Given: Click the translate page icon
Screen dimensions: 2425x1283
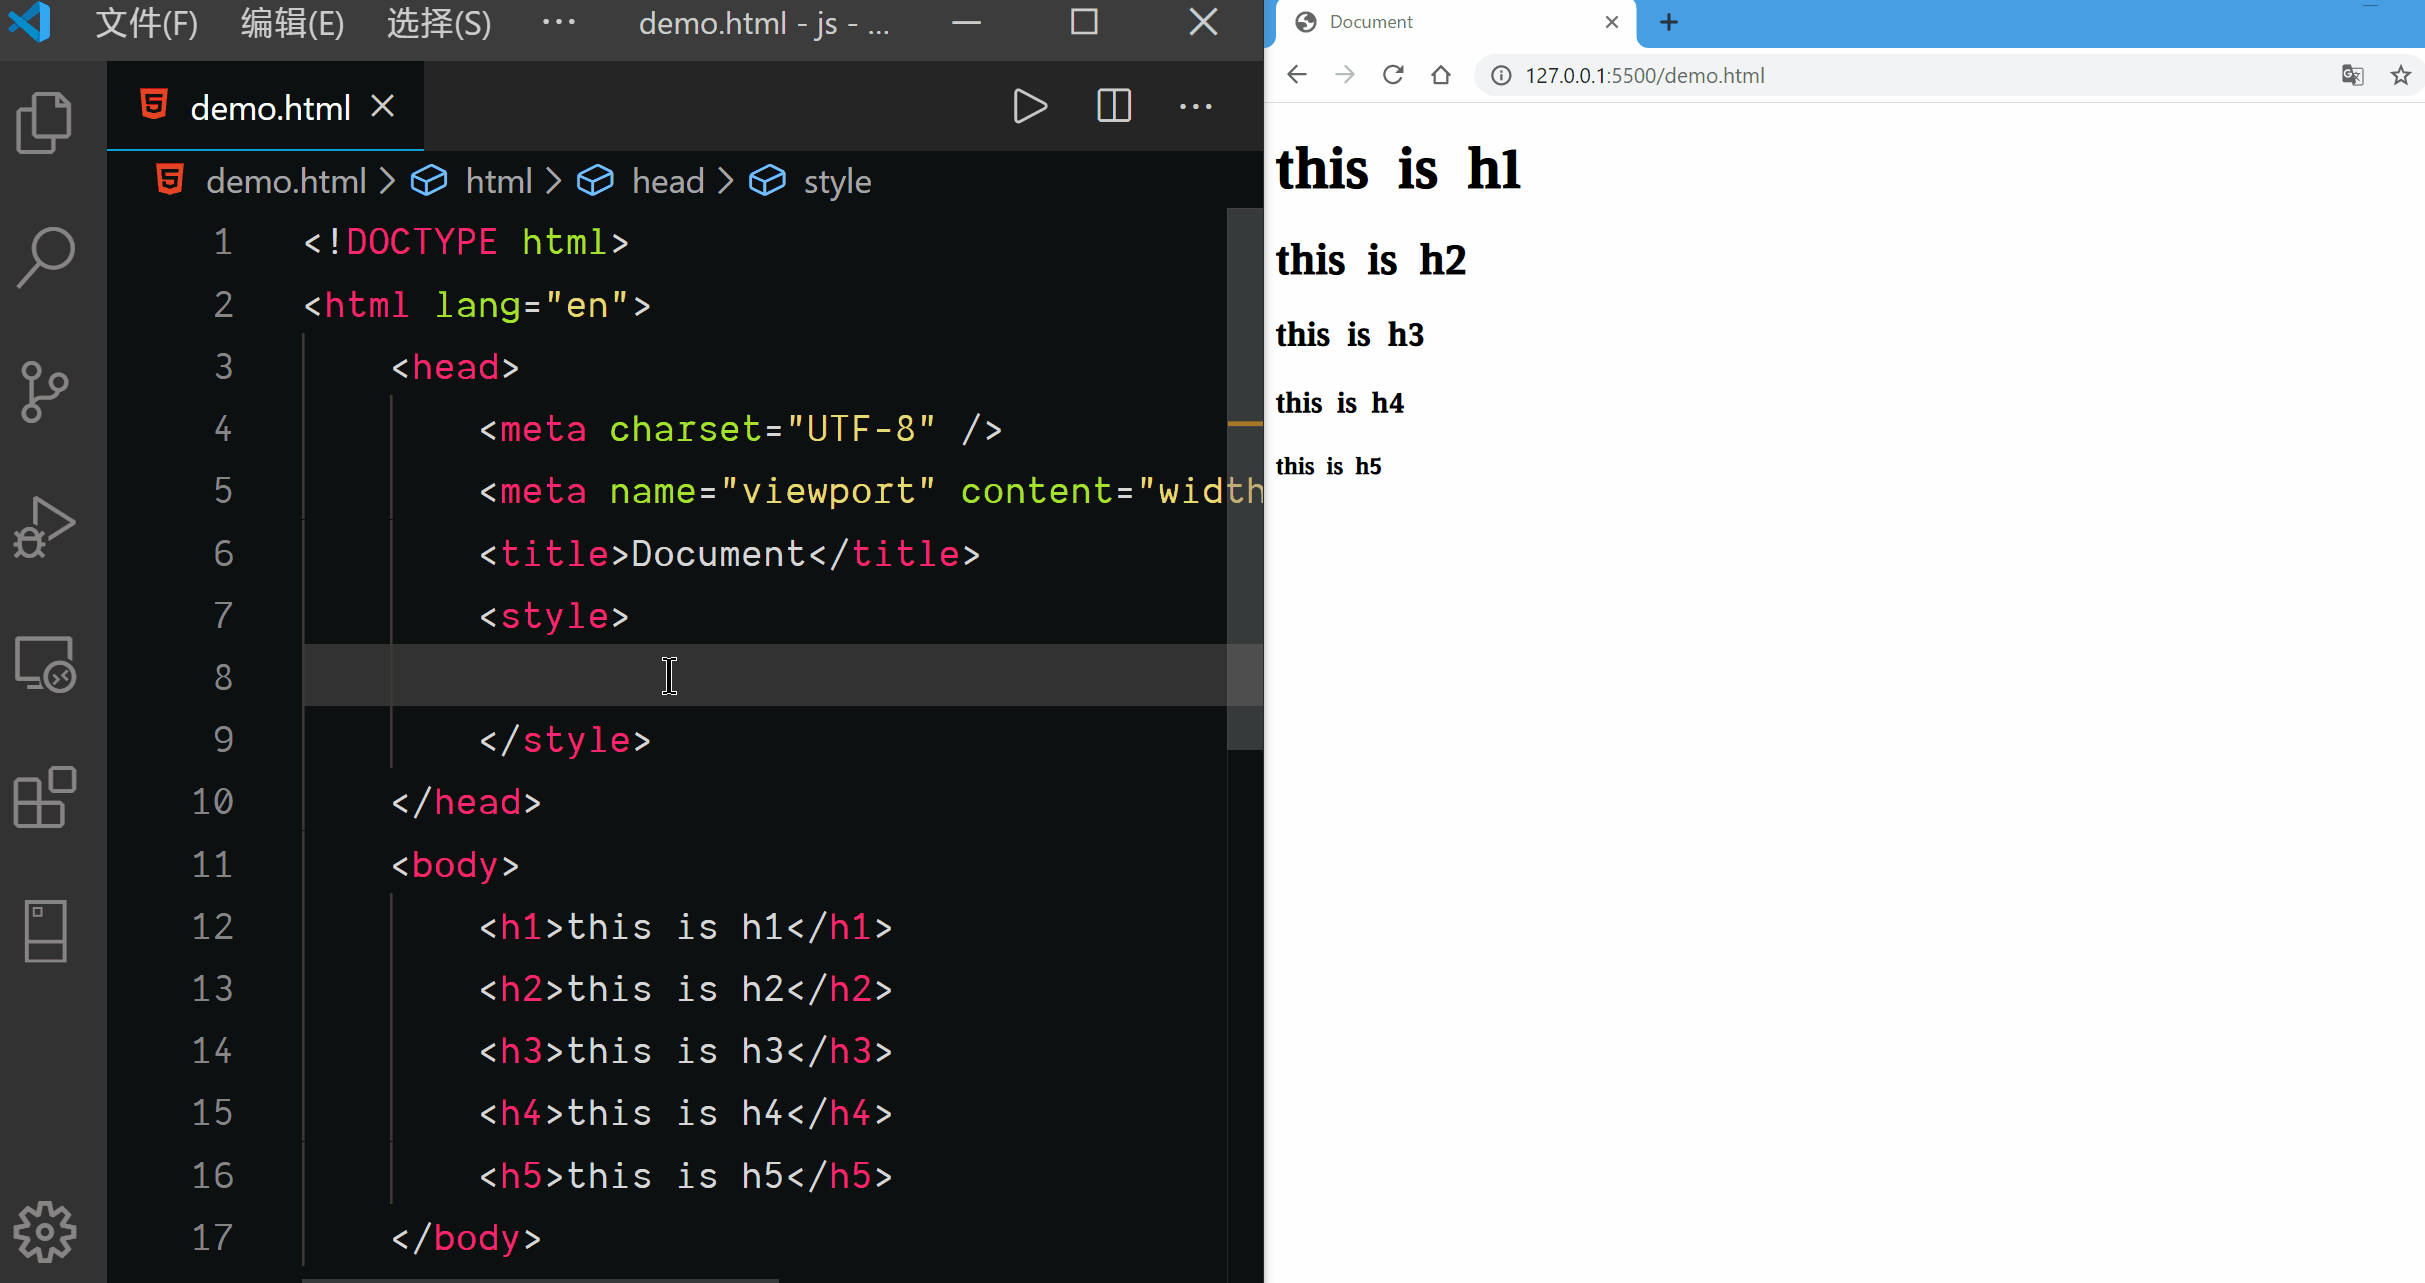Looking at the screenshot, I should pos(2352,76).
